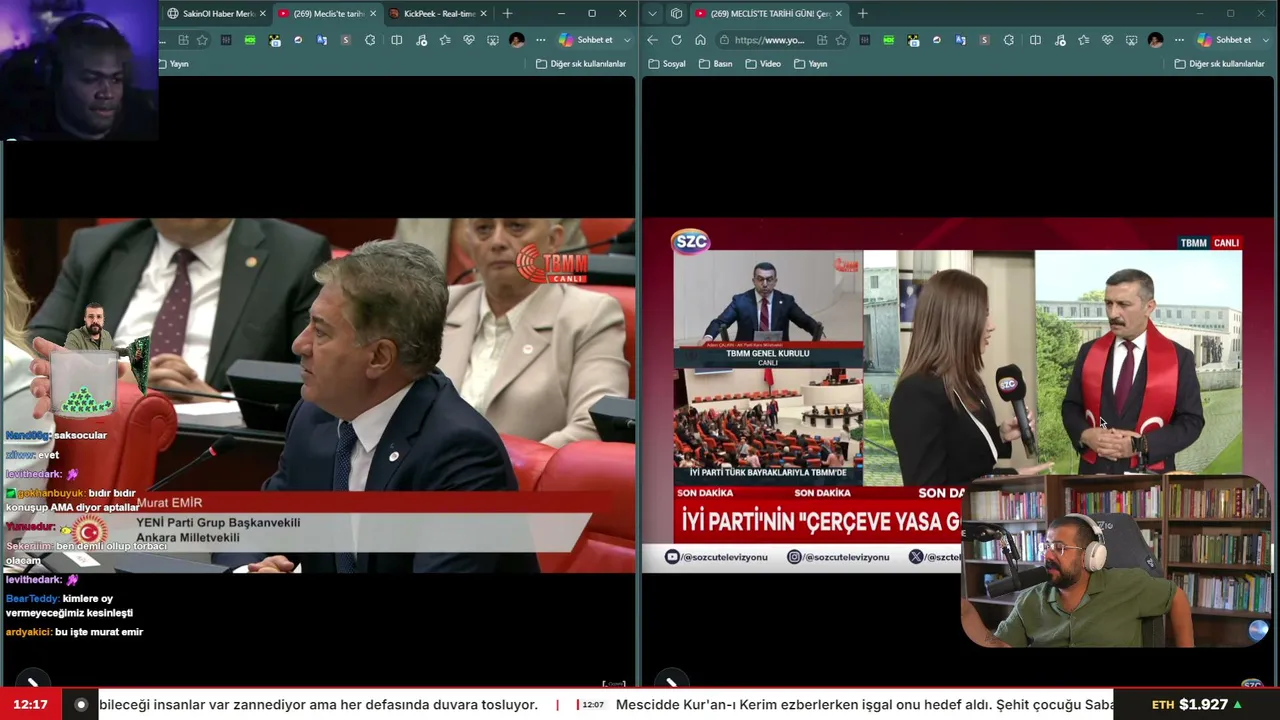Screen dimensions: 1280x720
Task: Go to home page in right browser window
Action: [x=700, y=40]
